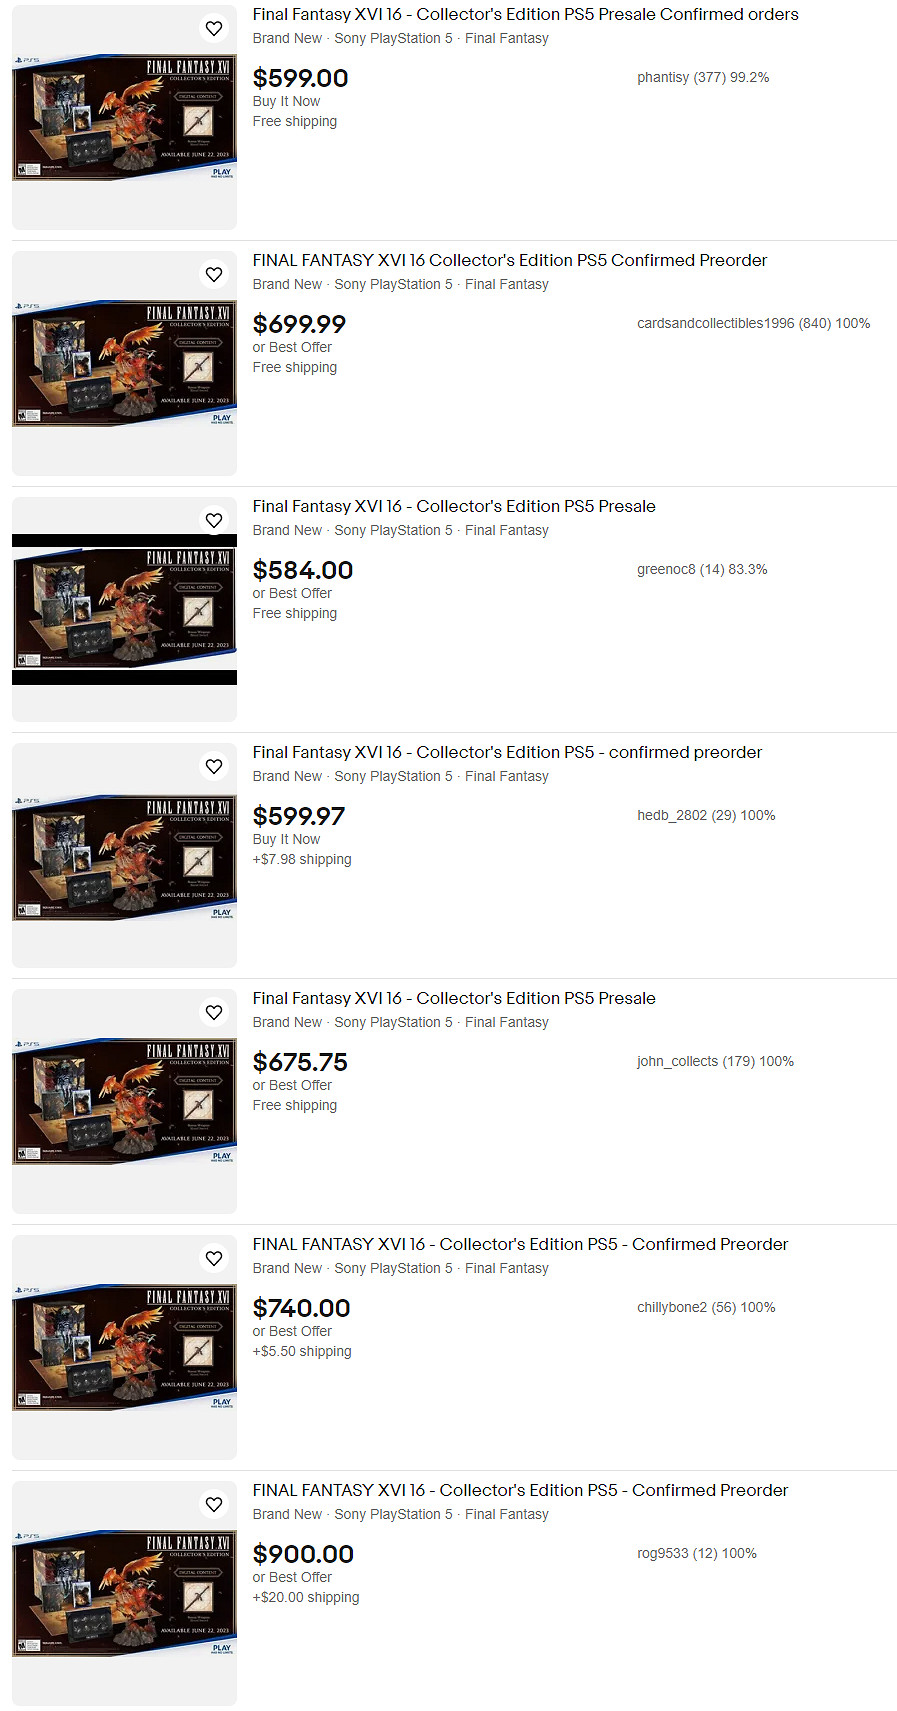Save the $584.00 greenoc8 listing with heart
This screenshot has width=897, height=1711.
[214, 520]
